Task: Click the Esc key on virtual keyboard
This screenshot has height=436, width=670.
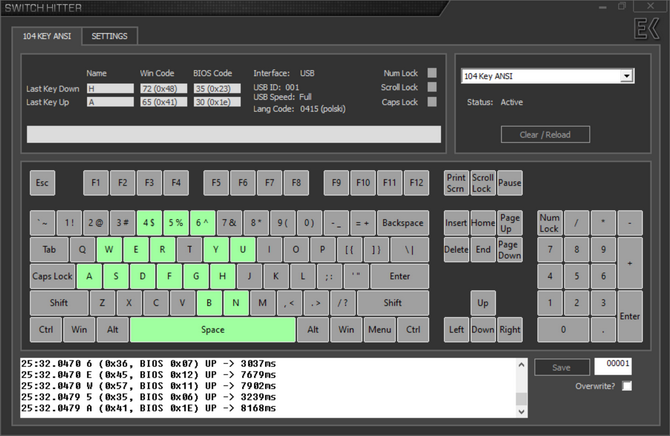Action: click(42, 183)
